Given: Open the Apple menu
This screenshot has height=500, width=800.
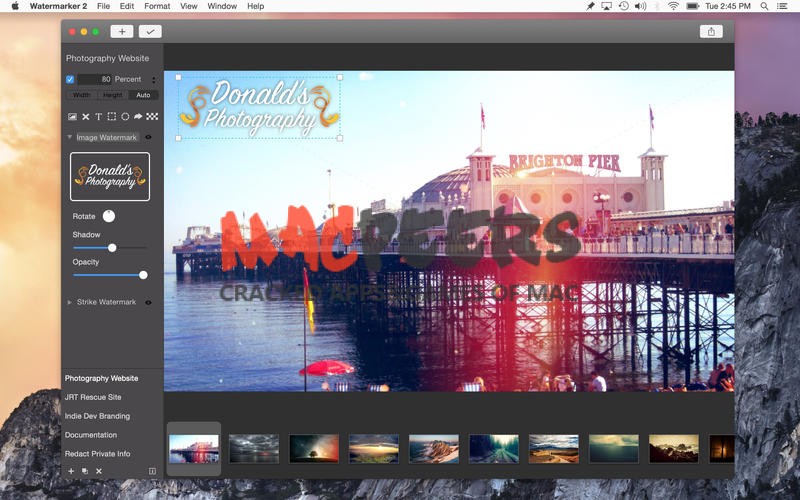Looking at the screenshot, I should 15,6.
